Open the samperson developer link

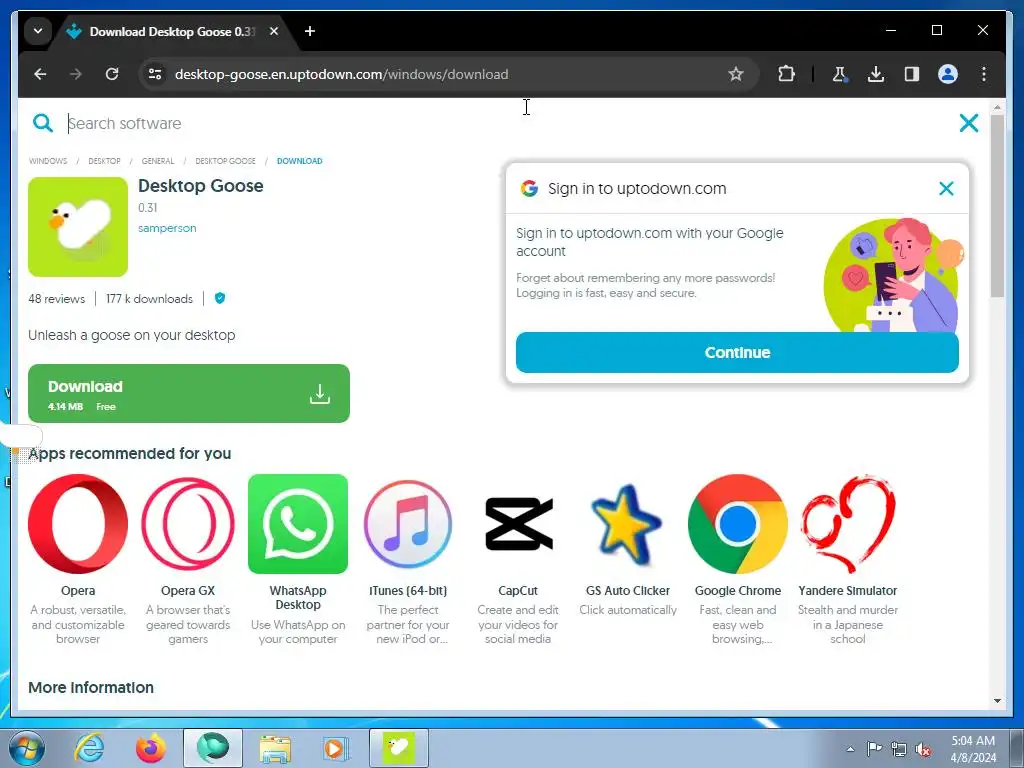[x=167, y=228]
